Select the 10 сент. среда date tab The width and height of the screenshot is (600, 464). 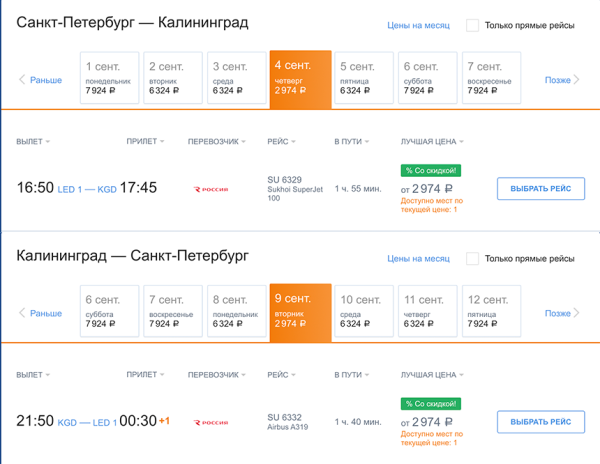coord(364,310)
